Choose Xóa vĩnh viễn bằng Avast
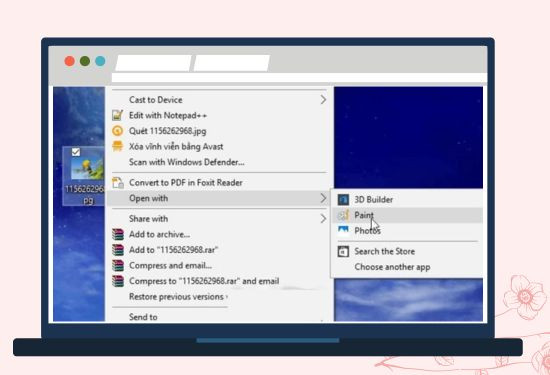Image resolution: width=550 pixels, height=375 pixels. click(x=219, y=146)
